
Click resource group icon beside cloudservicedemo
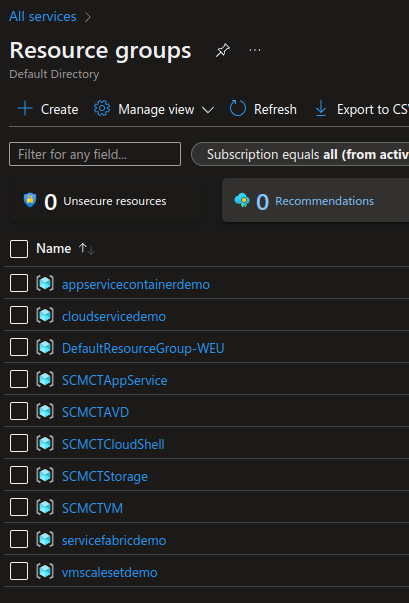45,316
